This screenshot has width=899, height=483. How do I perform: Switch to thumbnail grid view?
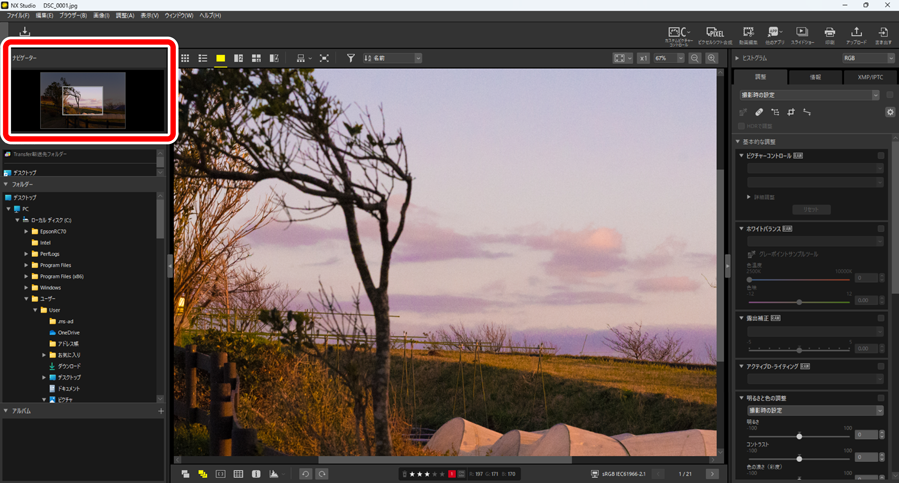[x=185, y=59]
